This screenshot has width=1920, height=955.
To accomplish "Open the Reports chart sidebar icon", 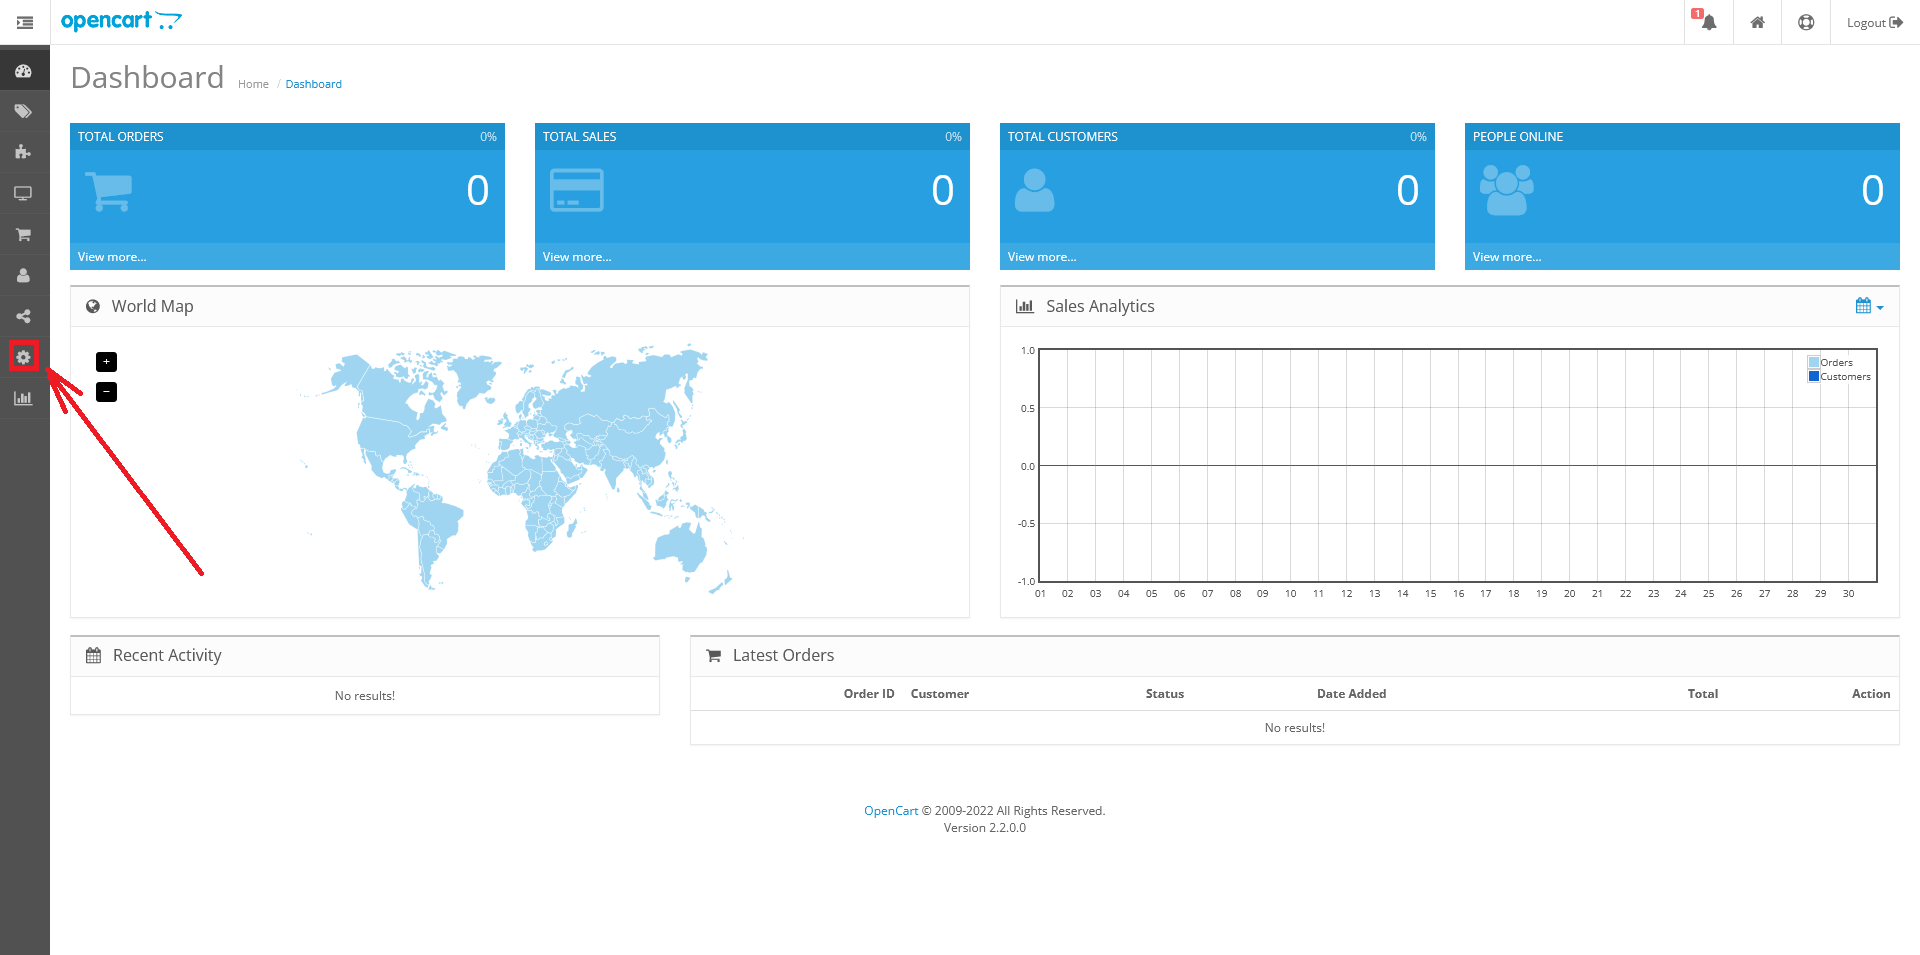I will pos(23,398).
